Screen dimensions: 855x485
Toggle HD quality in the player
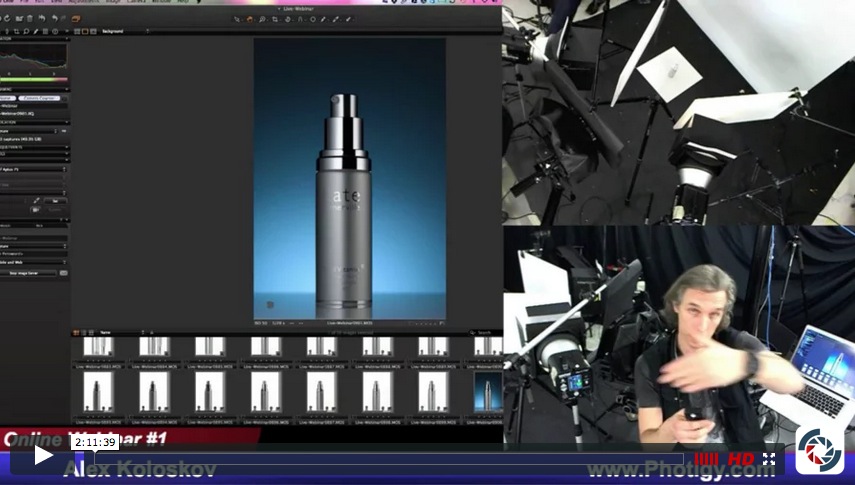click(741, 459)
